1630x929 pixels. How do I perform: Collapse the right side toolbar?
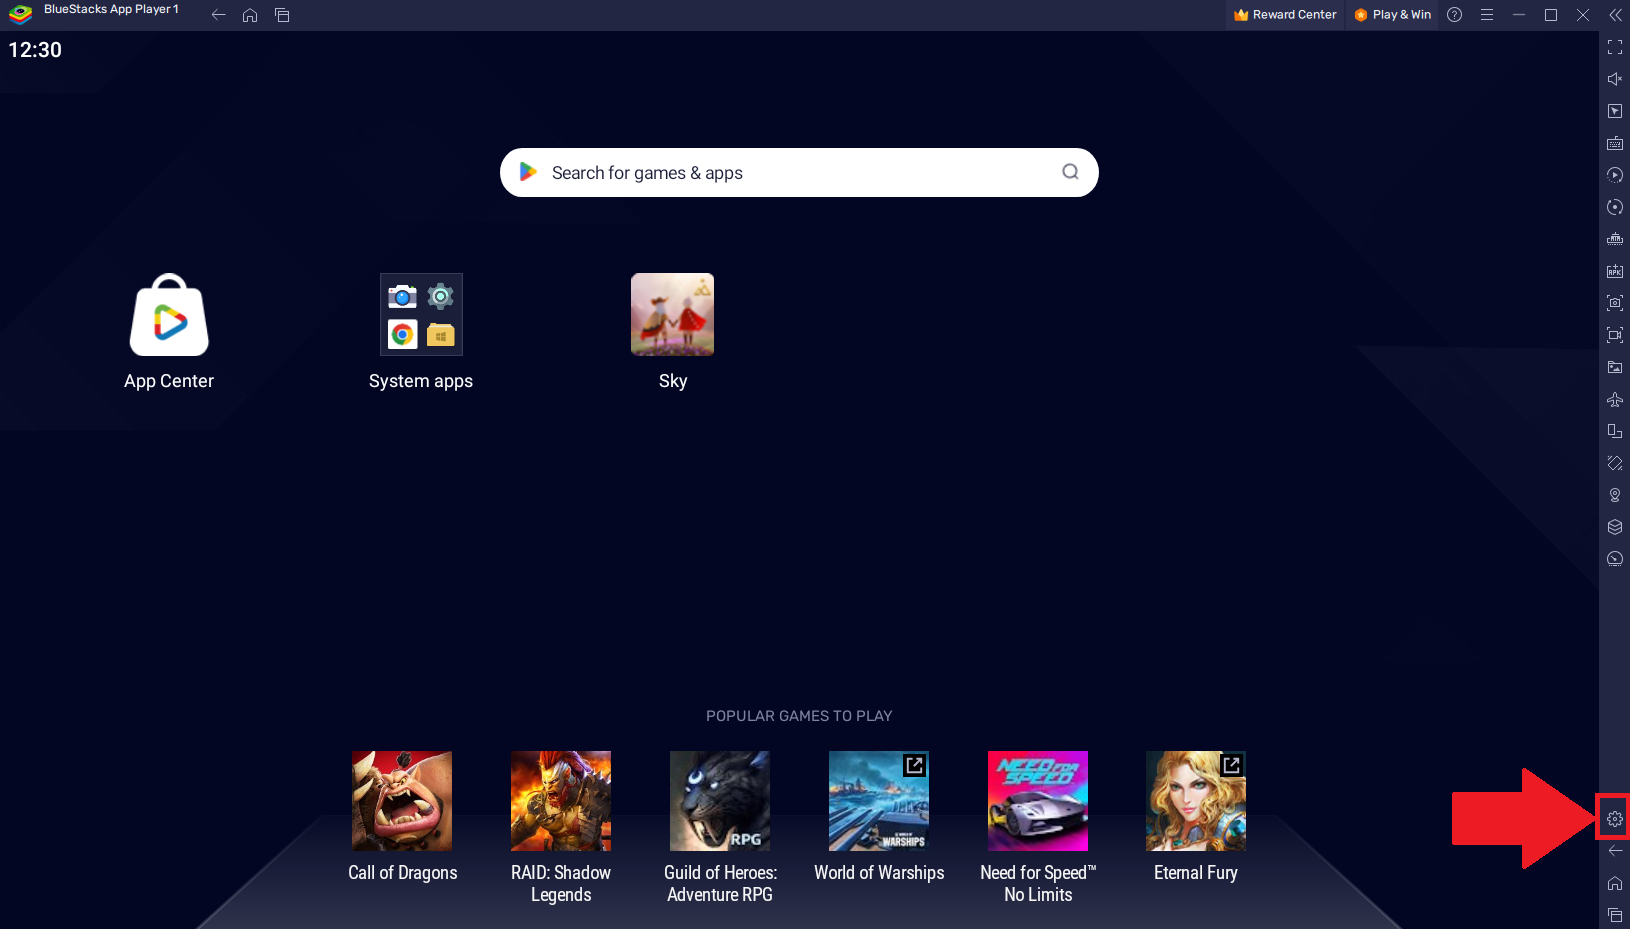point(1615,15)
